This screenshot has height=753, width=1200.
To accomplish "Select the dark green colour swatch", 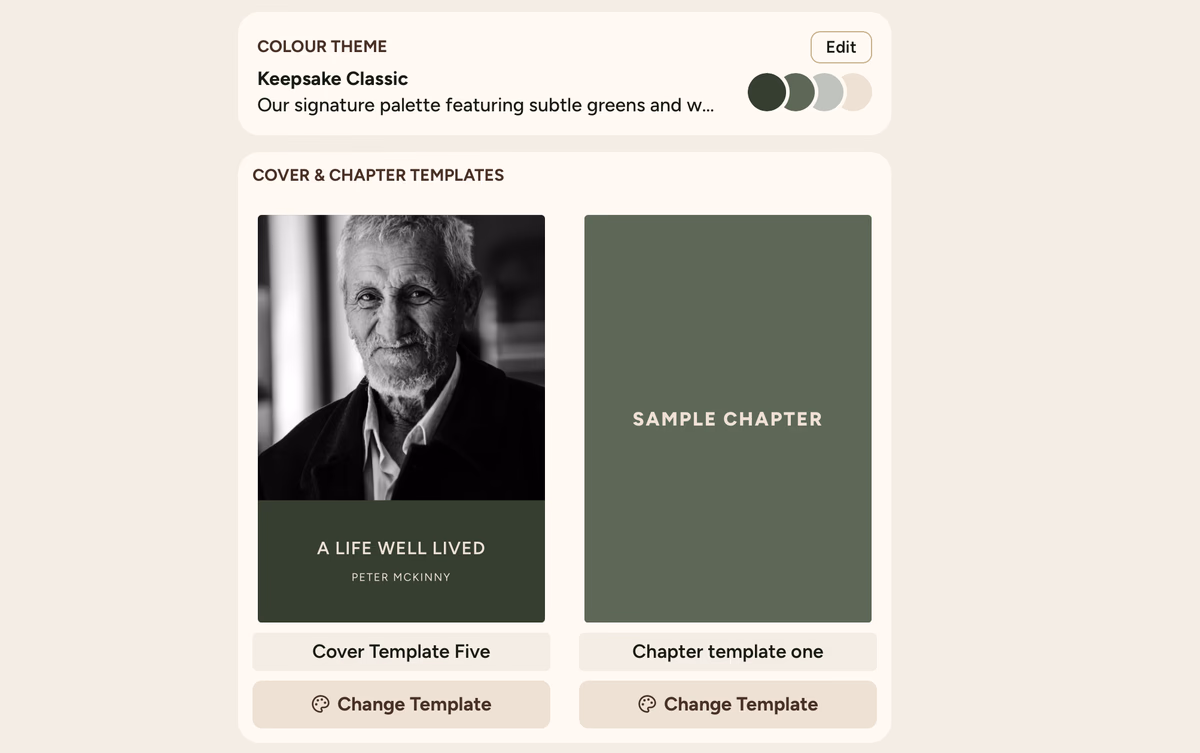I will (x=764, y=93).
